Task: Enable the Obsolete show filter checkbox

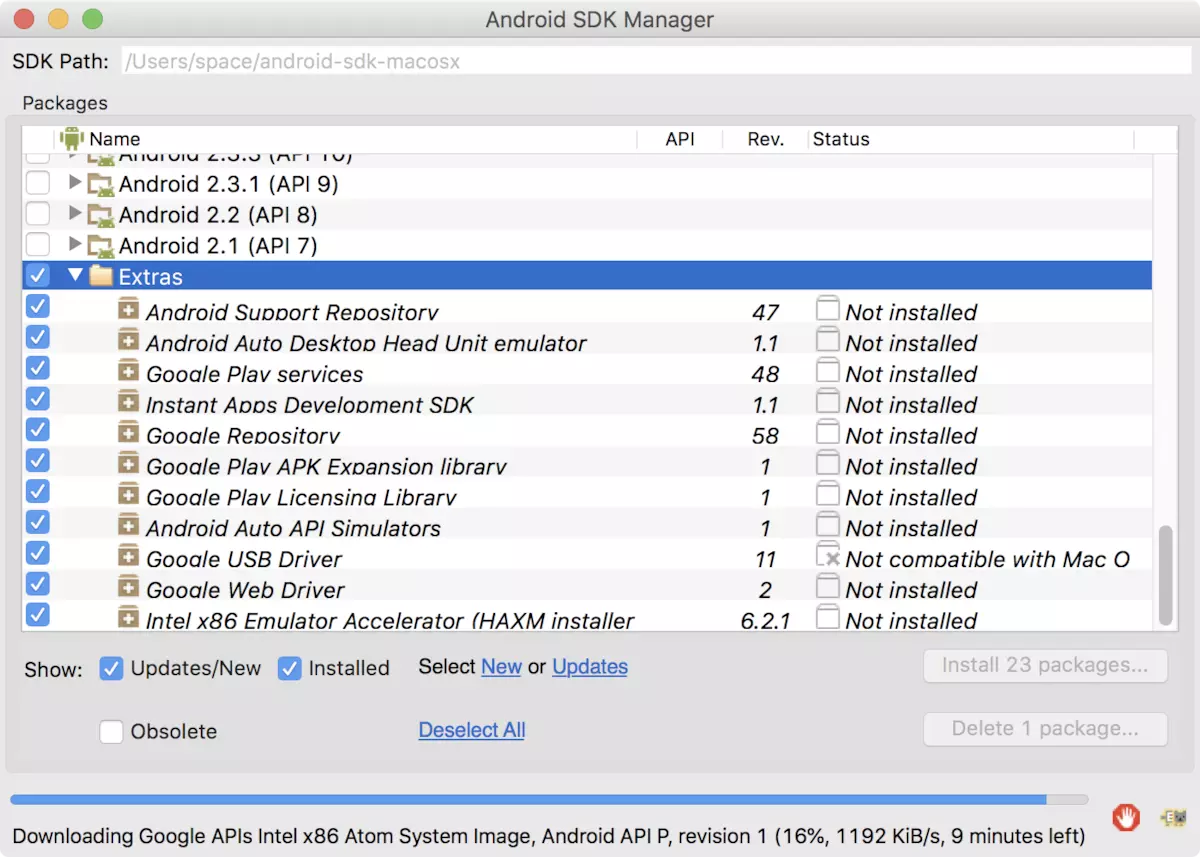Action: (x=111, y=732)
